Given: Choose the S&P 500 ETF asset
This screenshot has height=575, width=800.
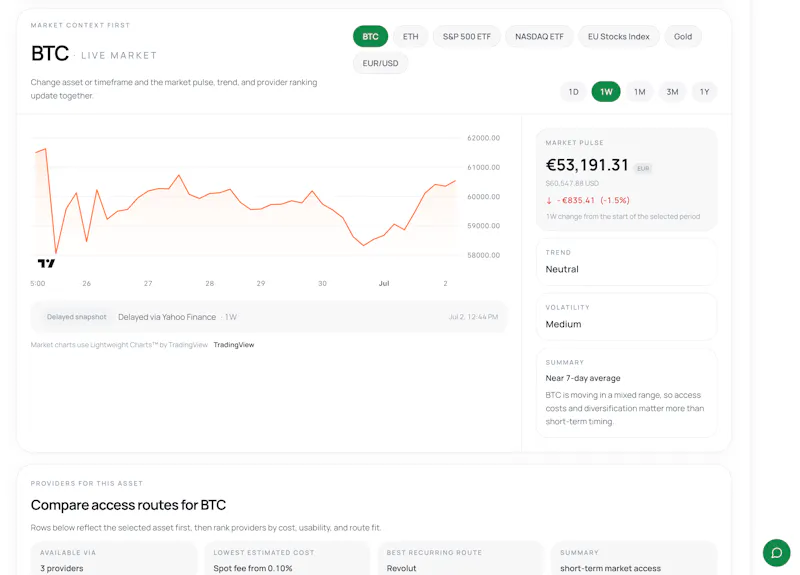Looking at the screenshot, I should point(466,37).
